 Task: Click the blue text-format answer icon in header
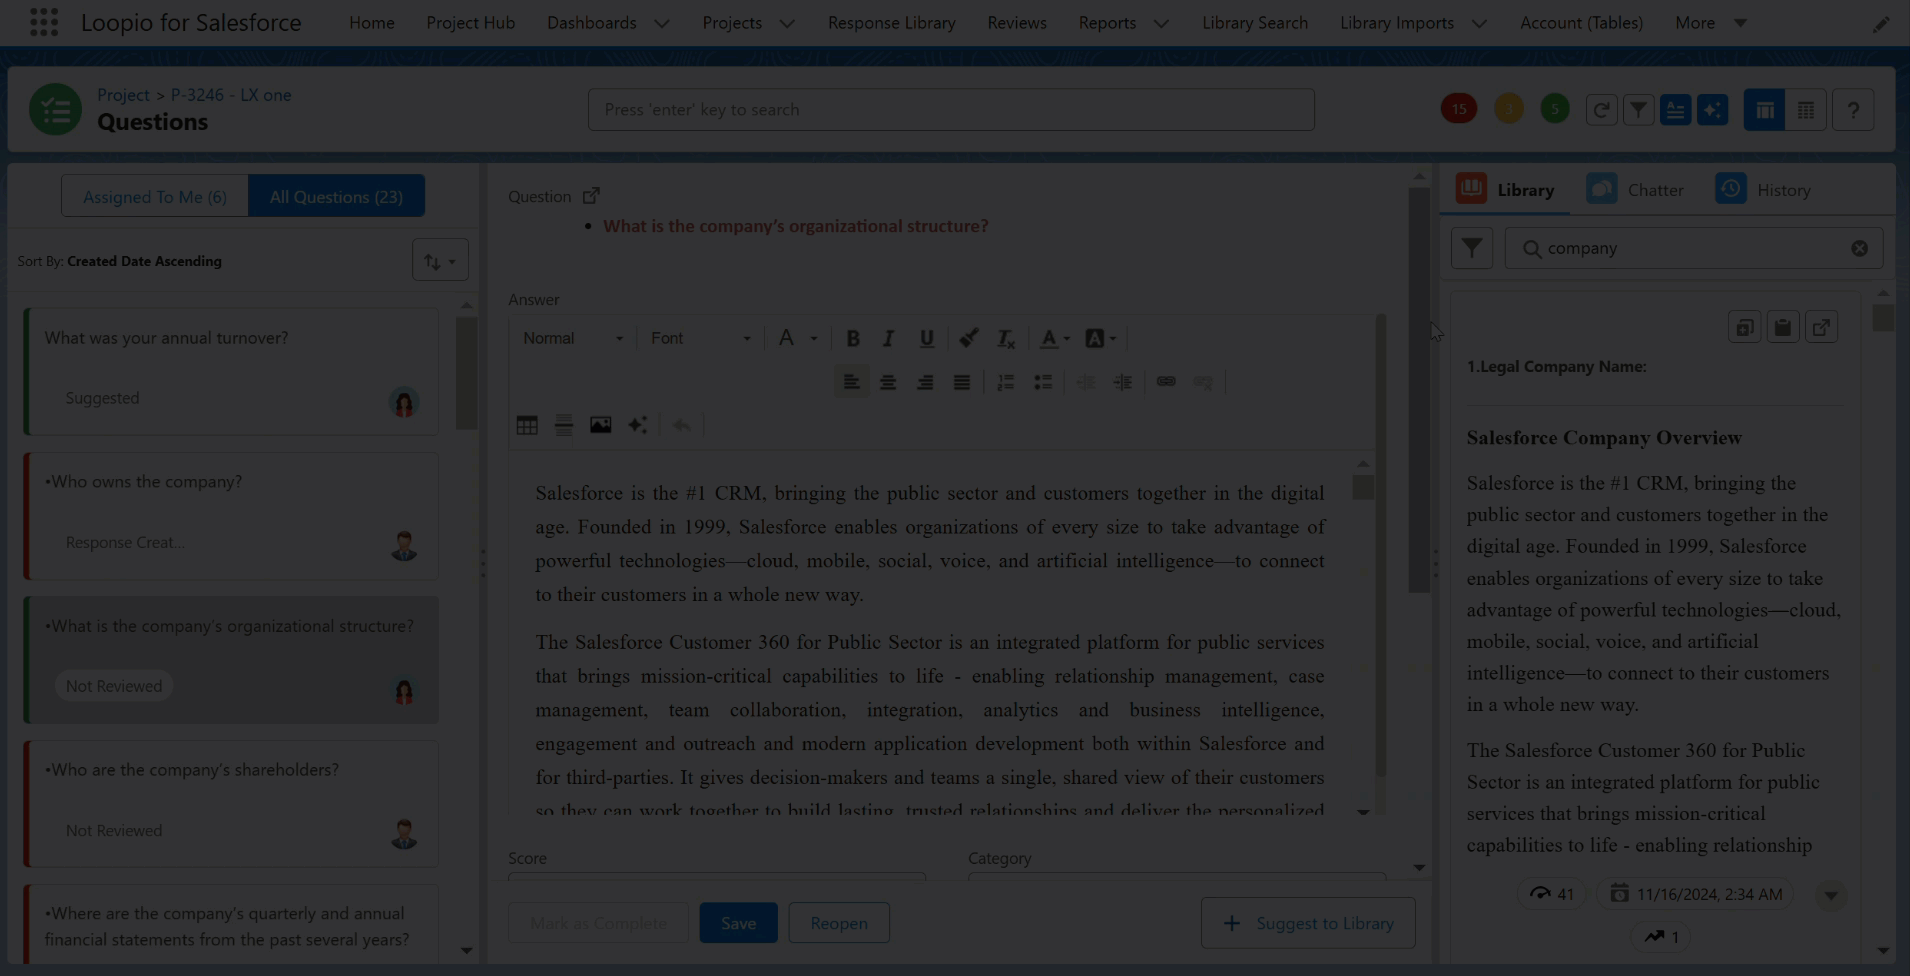[x=1675, y=110]
